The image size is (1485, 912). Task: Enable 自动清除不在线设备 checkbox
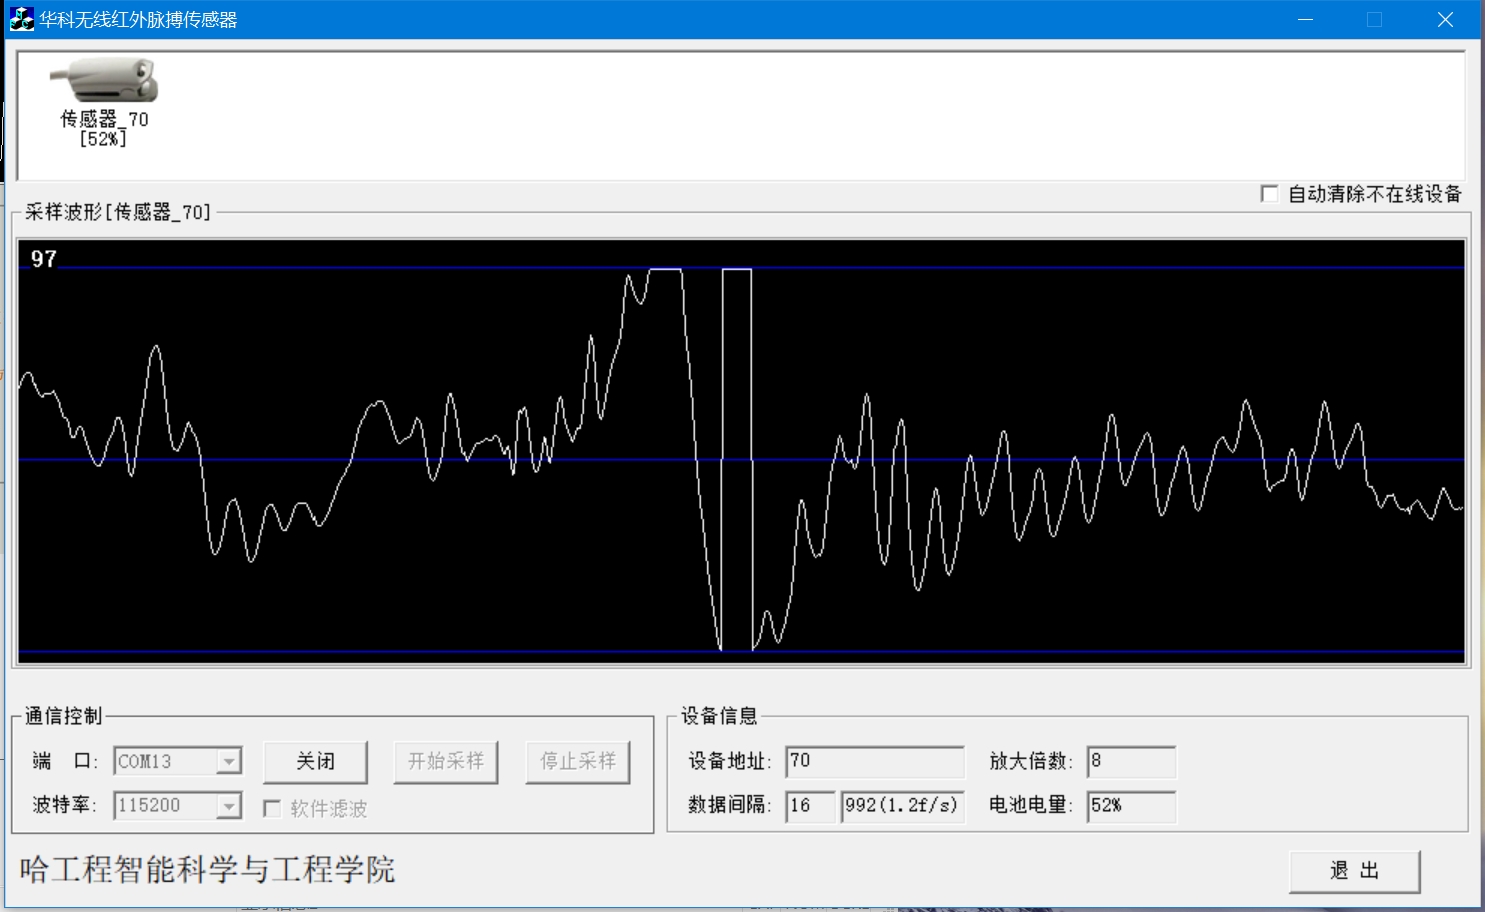(x=1270, y=194)
